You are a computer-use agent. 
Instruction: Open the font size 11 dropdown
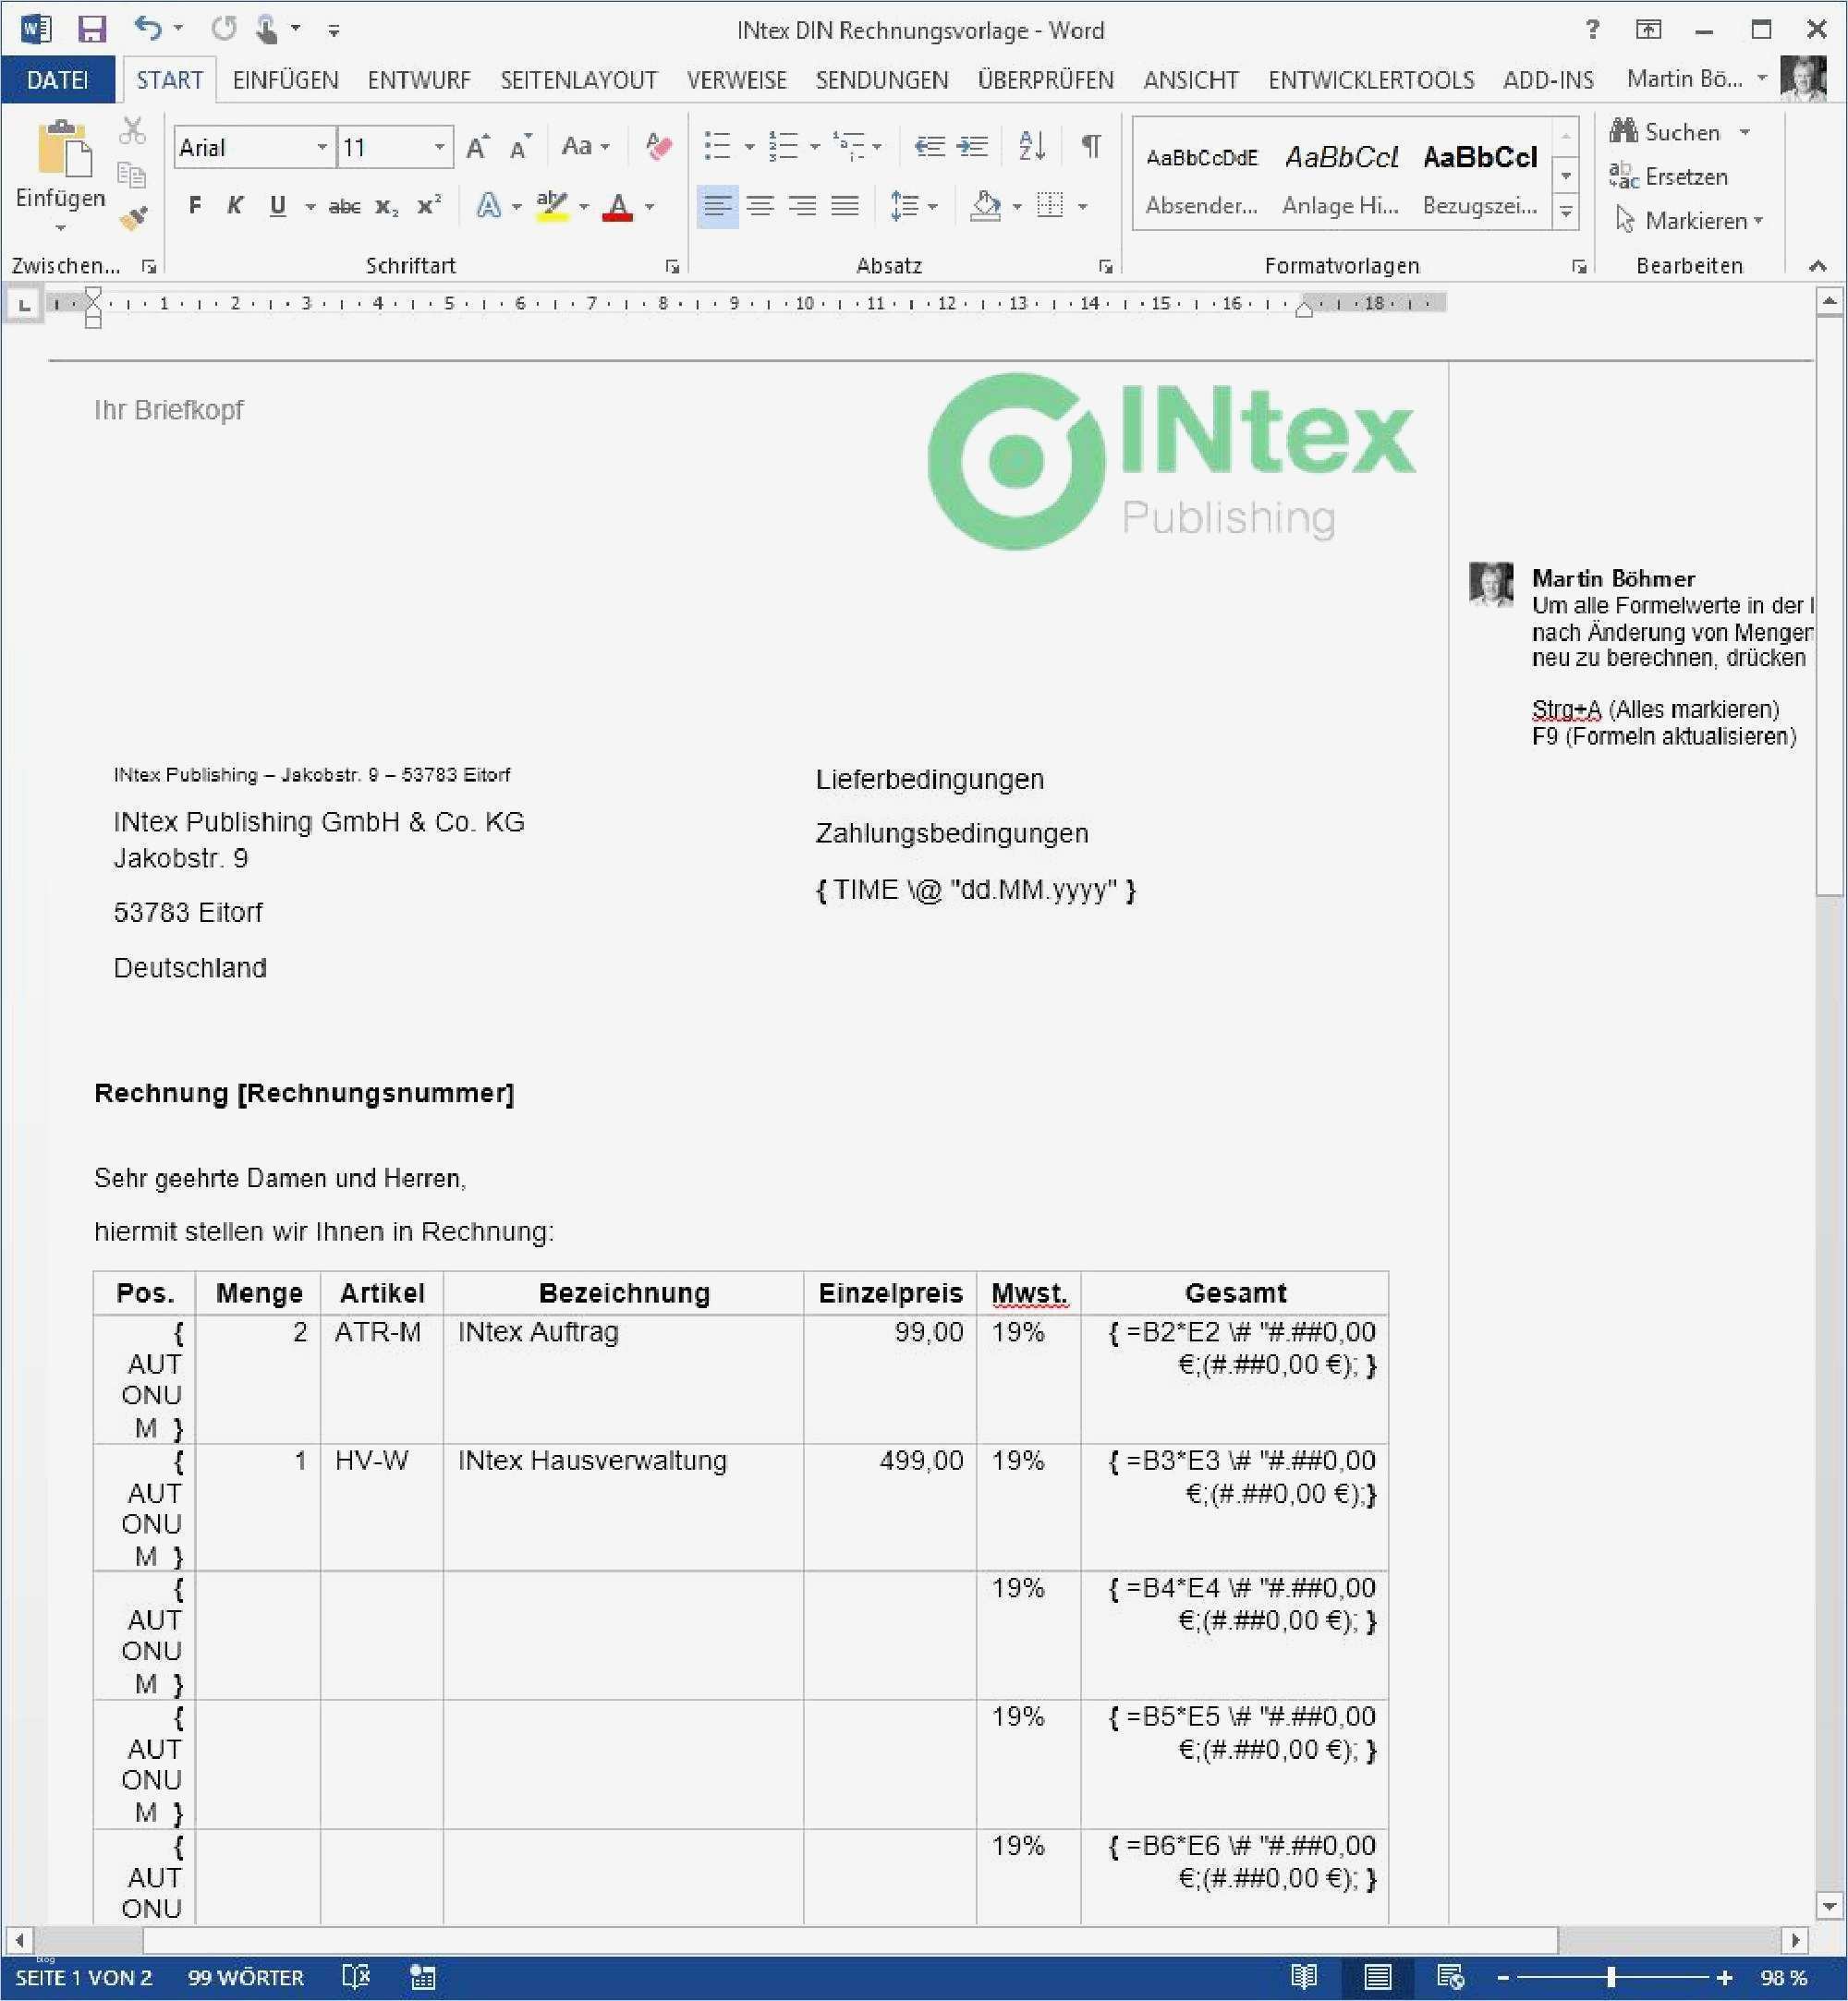tap(439, 147)
